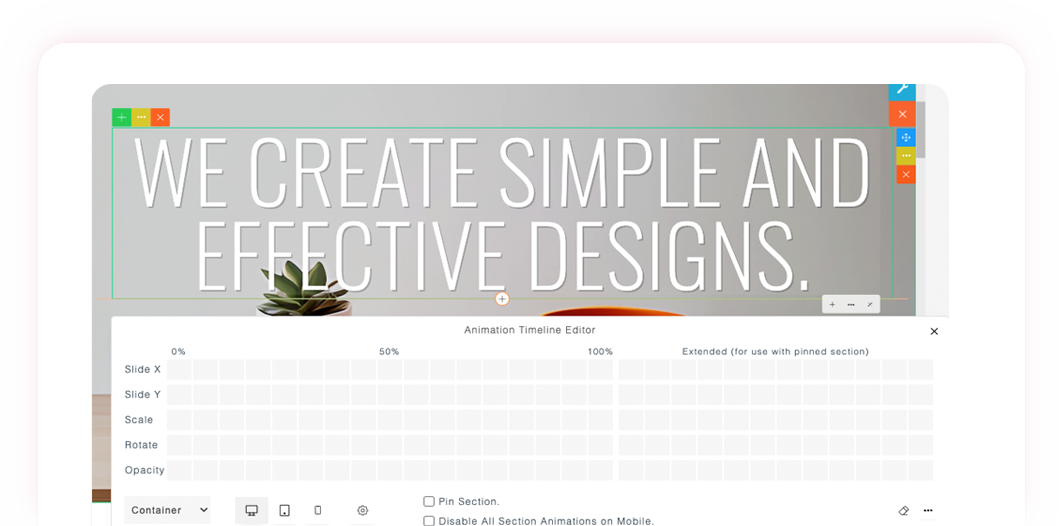Close the Animation Timeline Editor panel
The image size is (1059, 526).
[934, 331]
